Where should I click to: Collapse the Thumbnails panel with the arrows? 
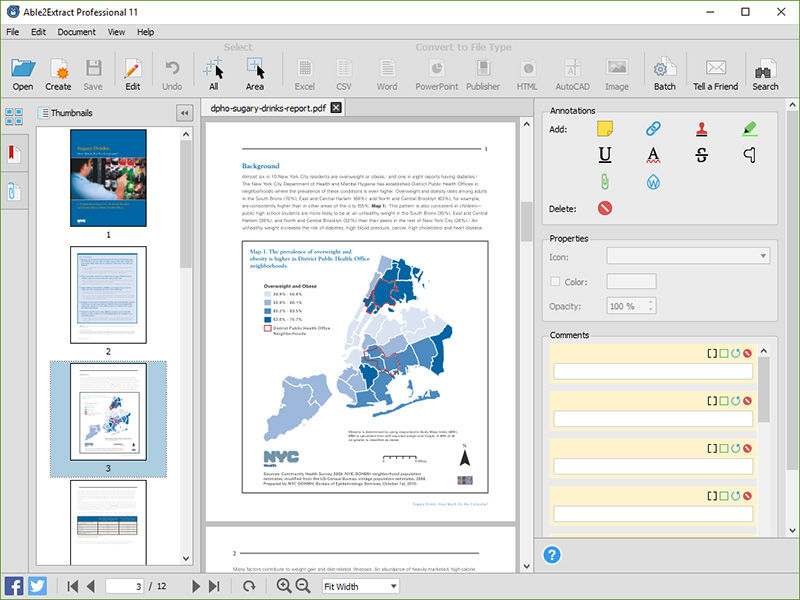184,113
